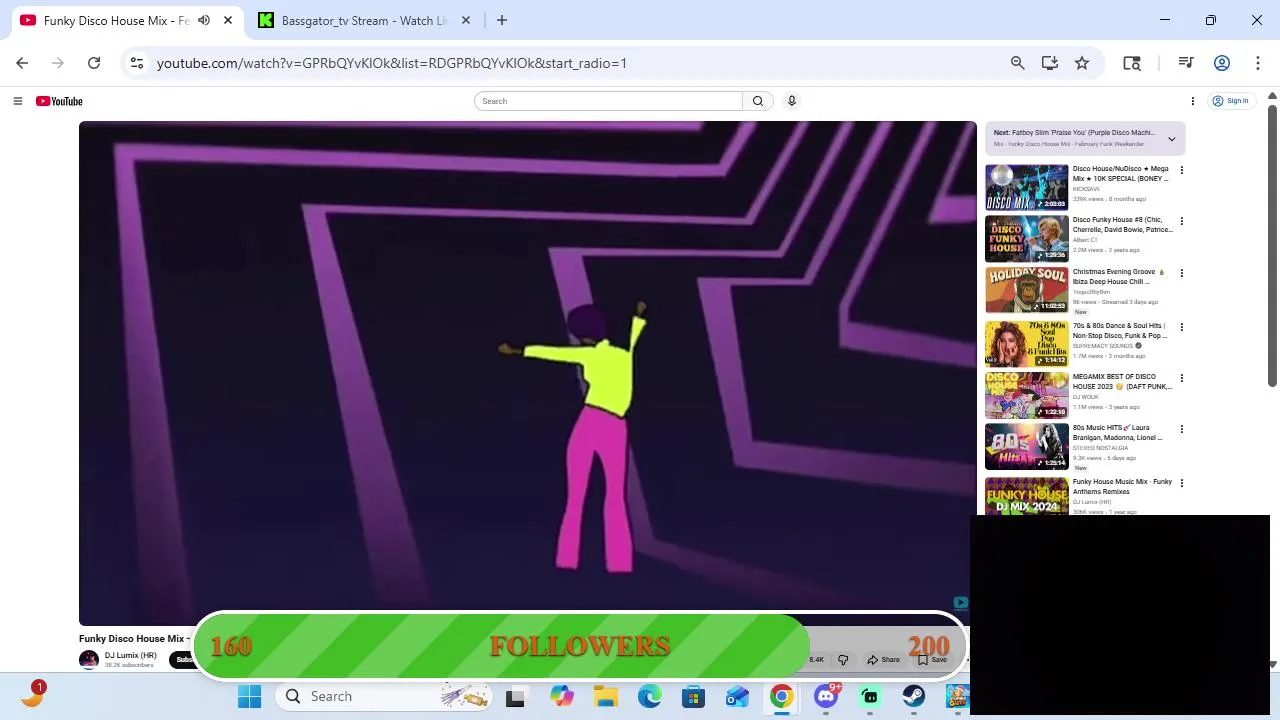Open options menu for 80s Music HITS video
1280x720 pixels.
1181,429
